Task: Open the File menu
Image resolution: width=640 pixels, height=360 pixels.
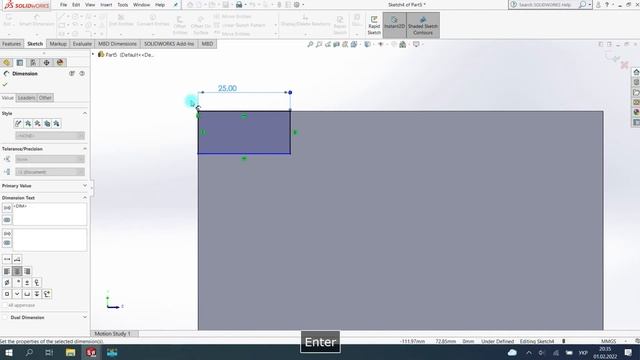Action: [63, 5]
